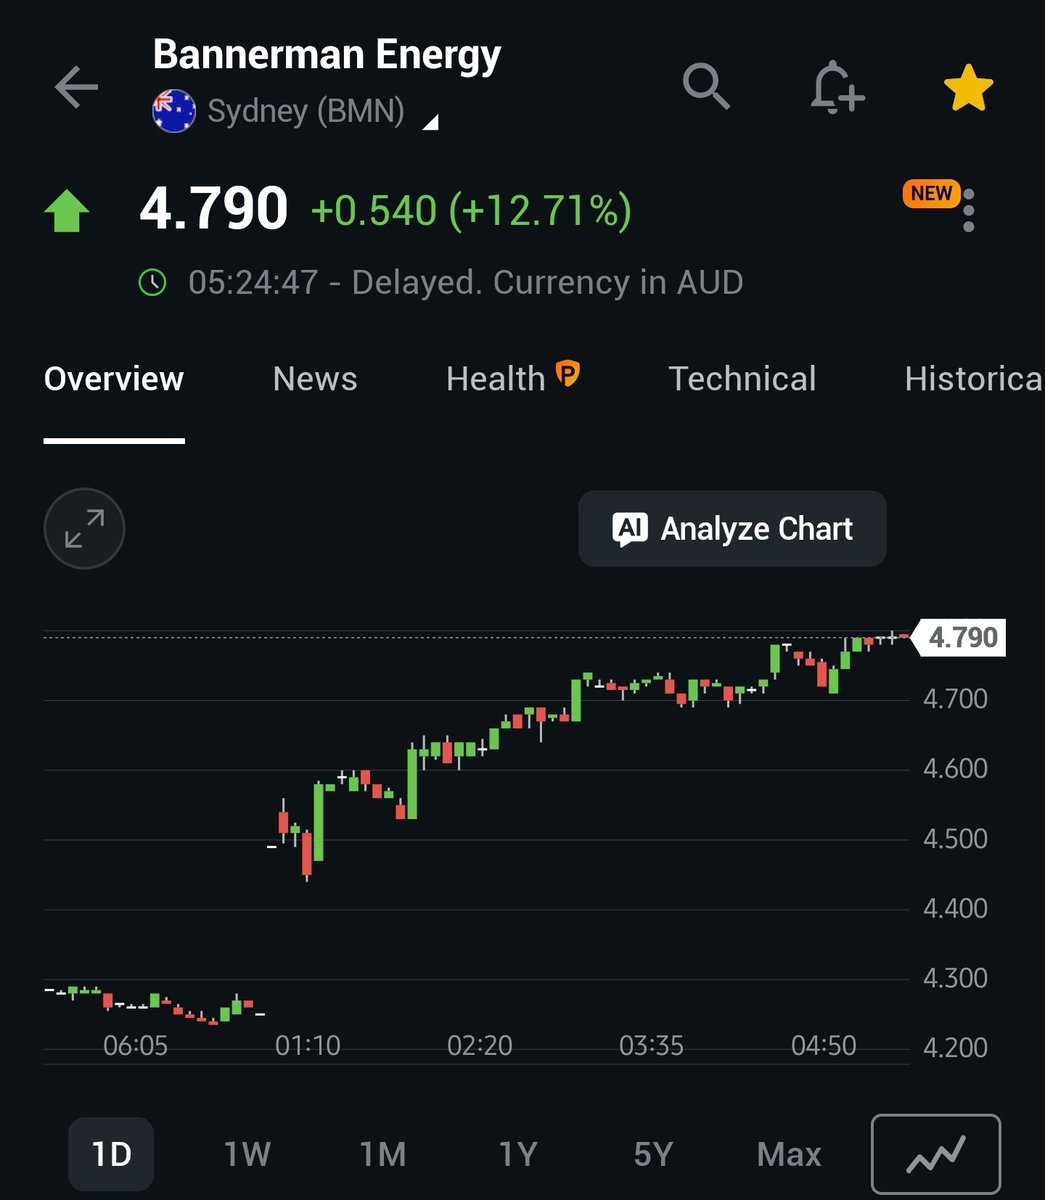Screen dimensions: 1045x1200
Task: Select the 1M time range
Action: click(x=382, y=1154)
